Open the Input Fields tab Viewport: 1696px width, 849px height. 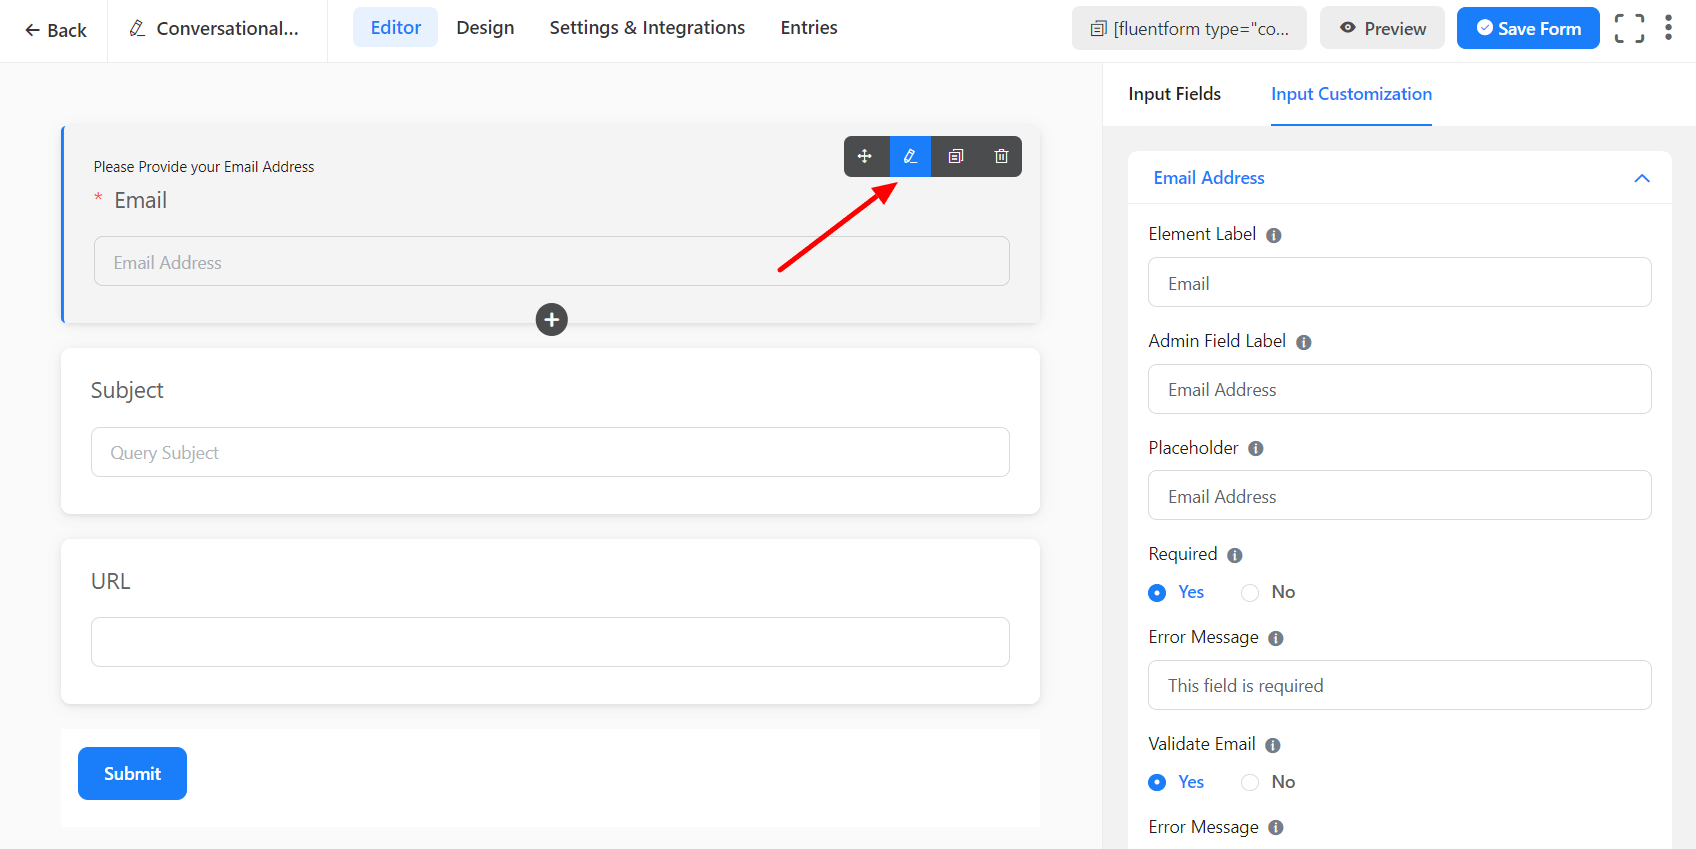pyautogui.click(x=1174, y=94)
